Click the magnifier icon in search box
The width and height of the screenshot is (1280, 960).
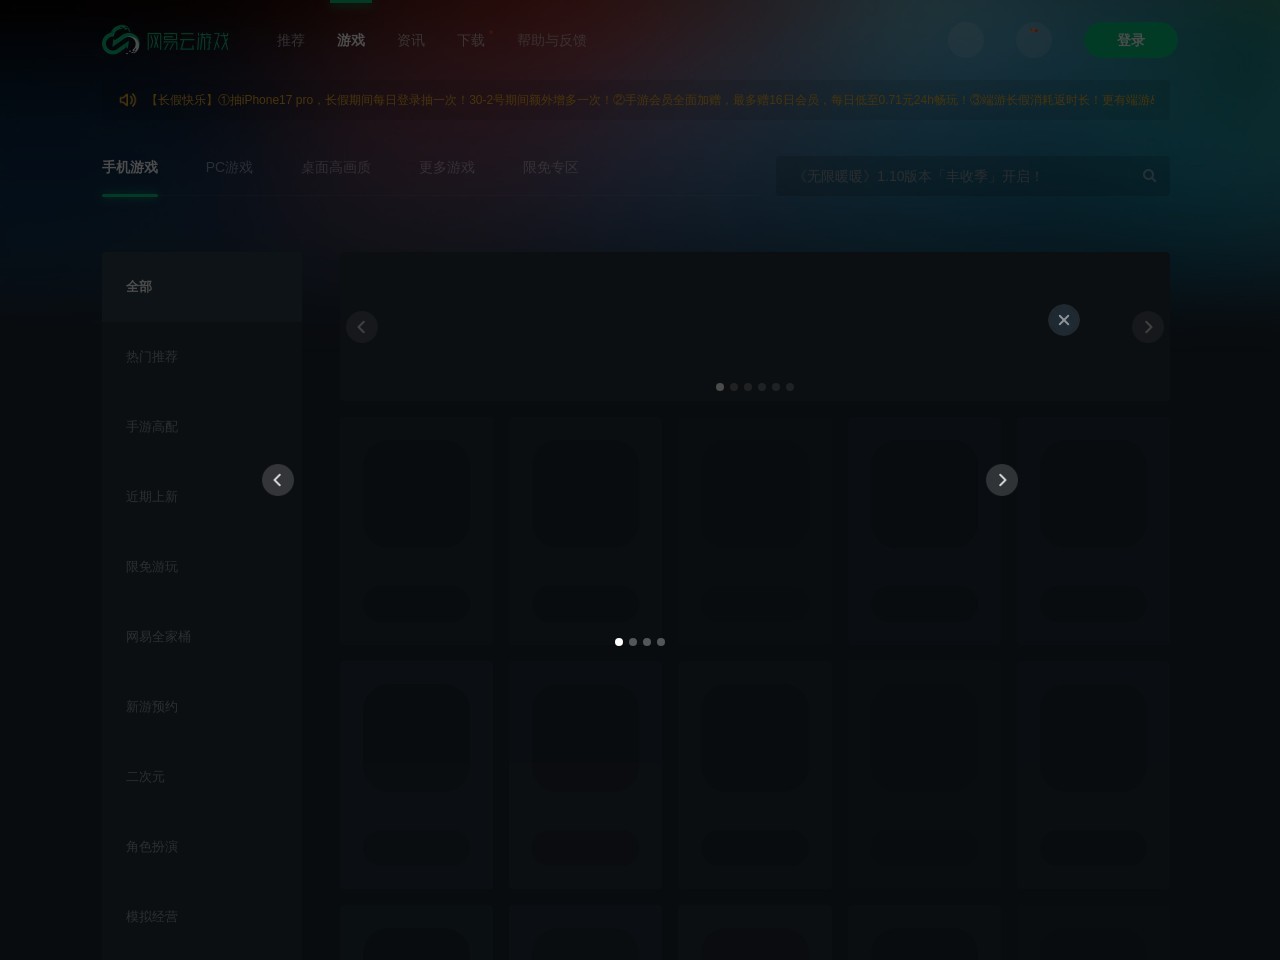[x=1149, y=176]
